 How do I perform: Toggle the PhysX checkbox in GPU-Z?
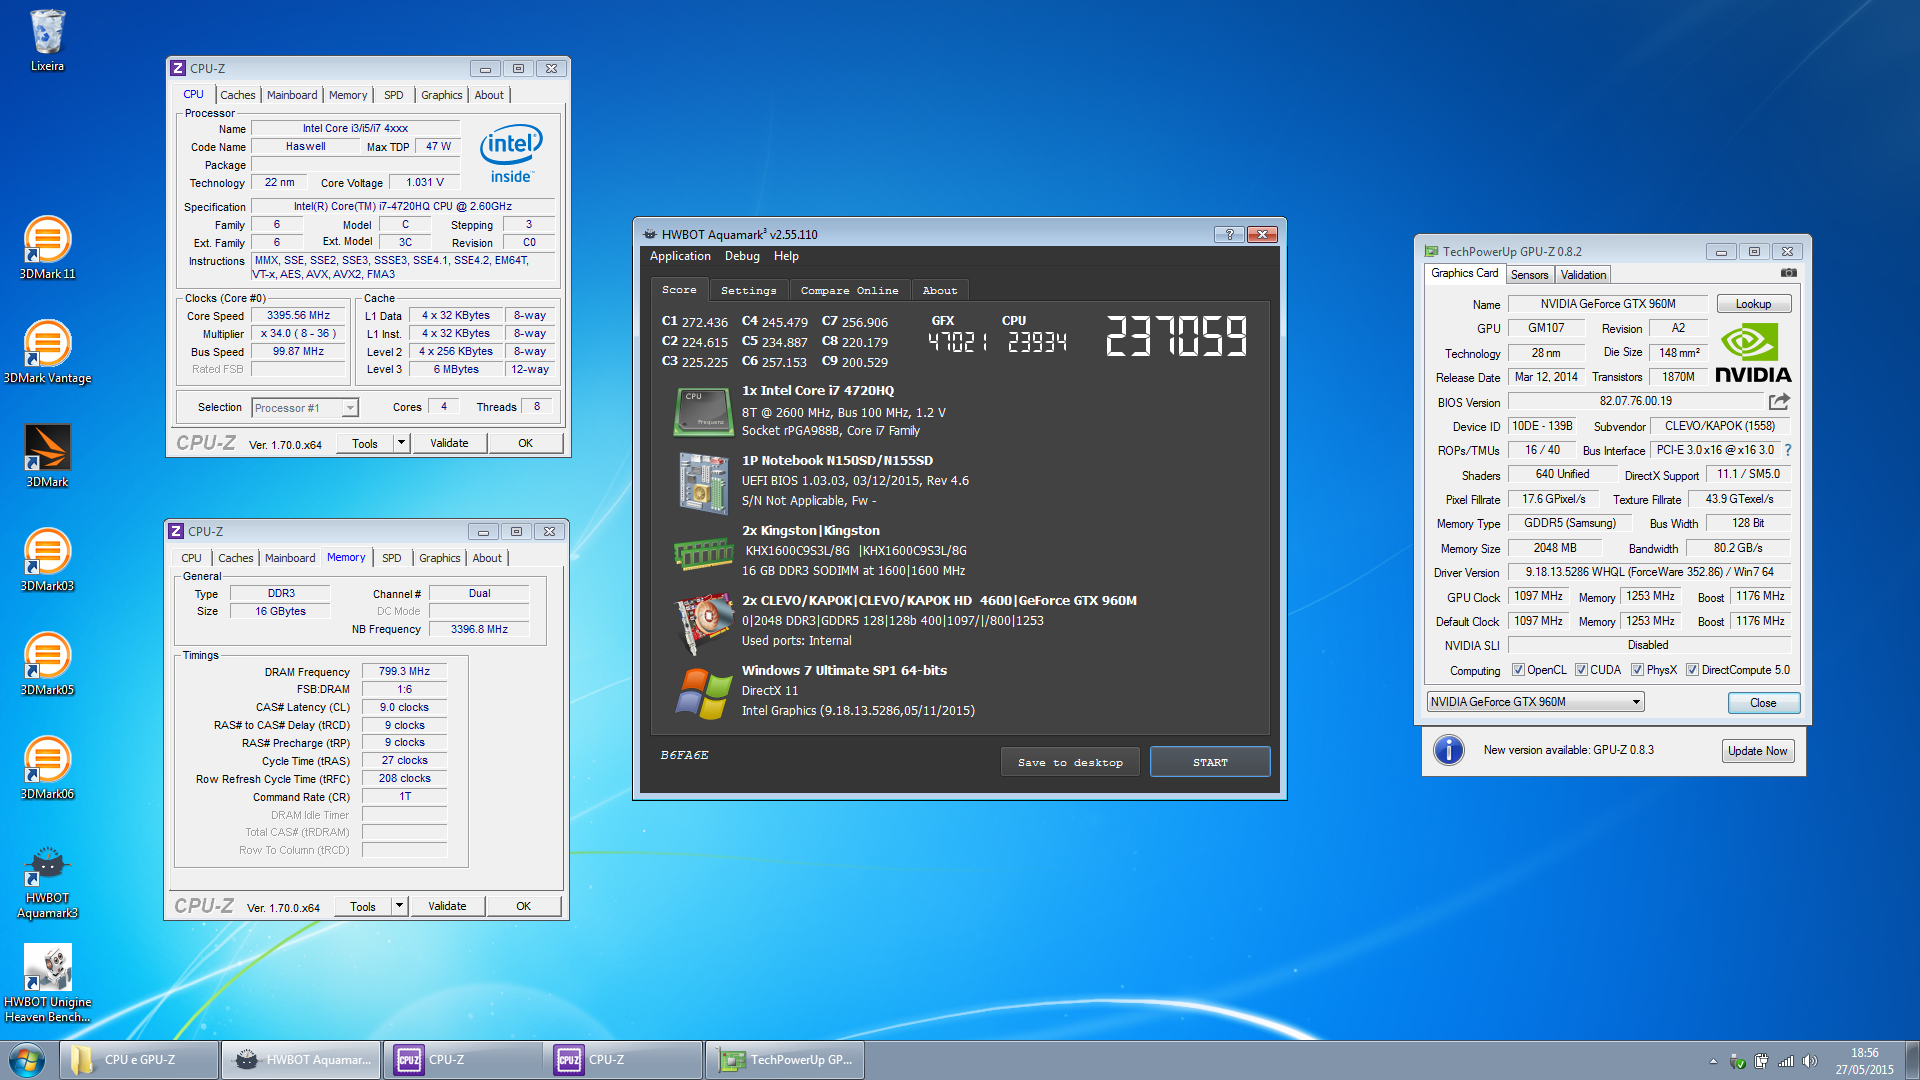(1637, 670)
